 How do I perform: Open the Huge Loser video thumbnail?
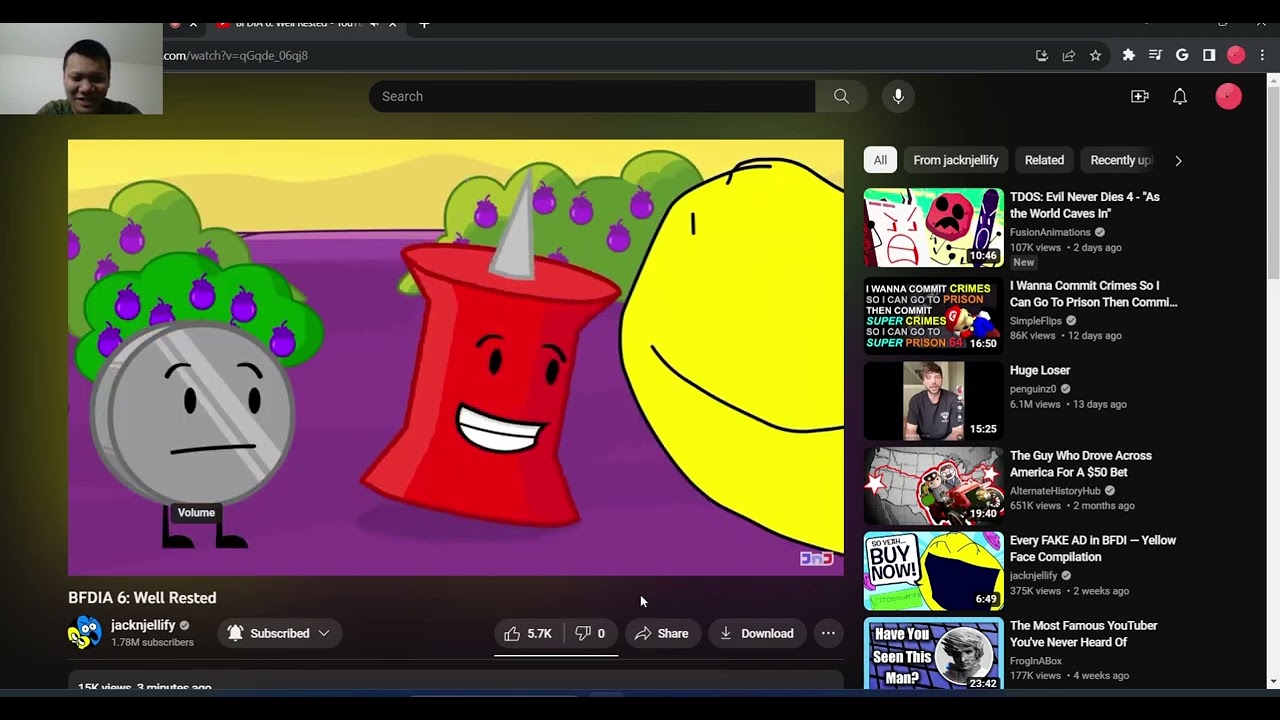pyautogui.click(x=933, y=400)
